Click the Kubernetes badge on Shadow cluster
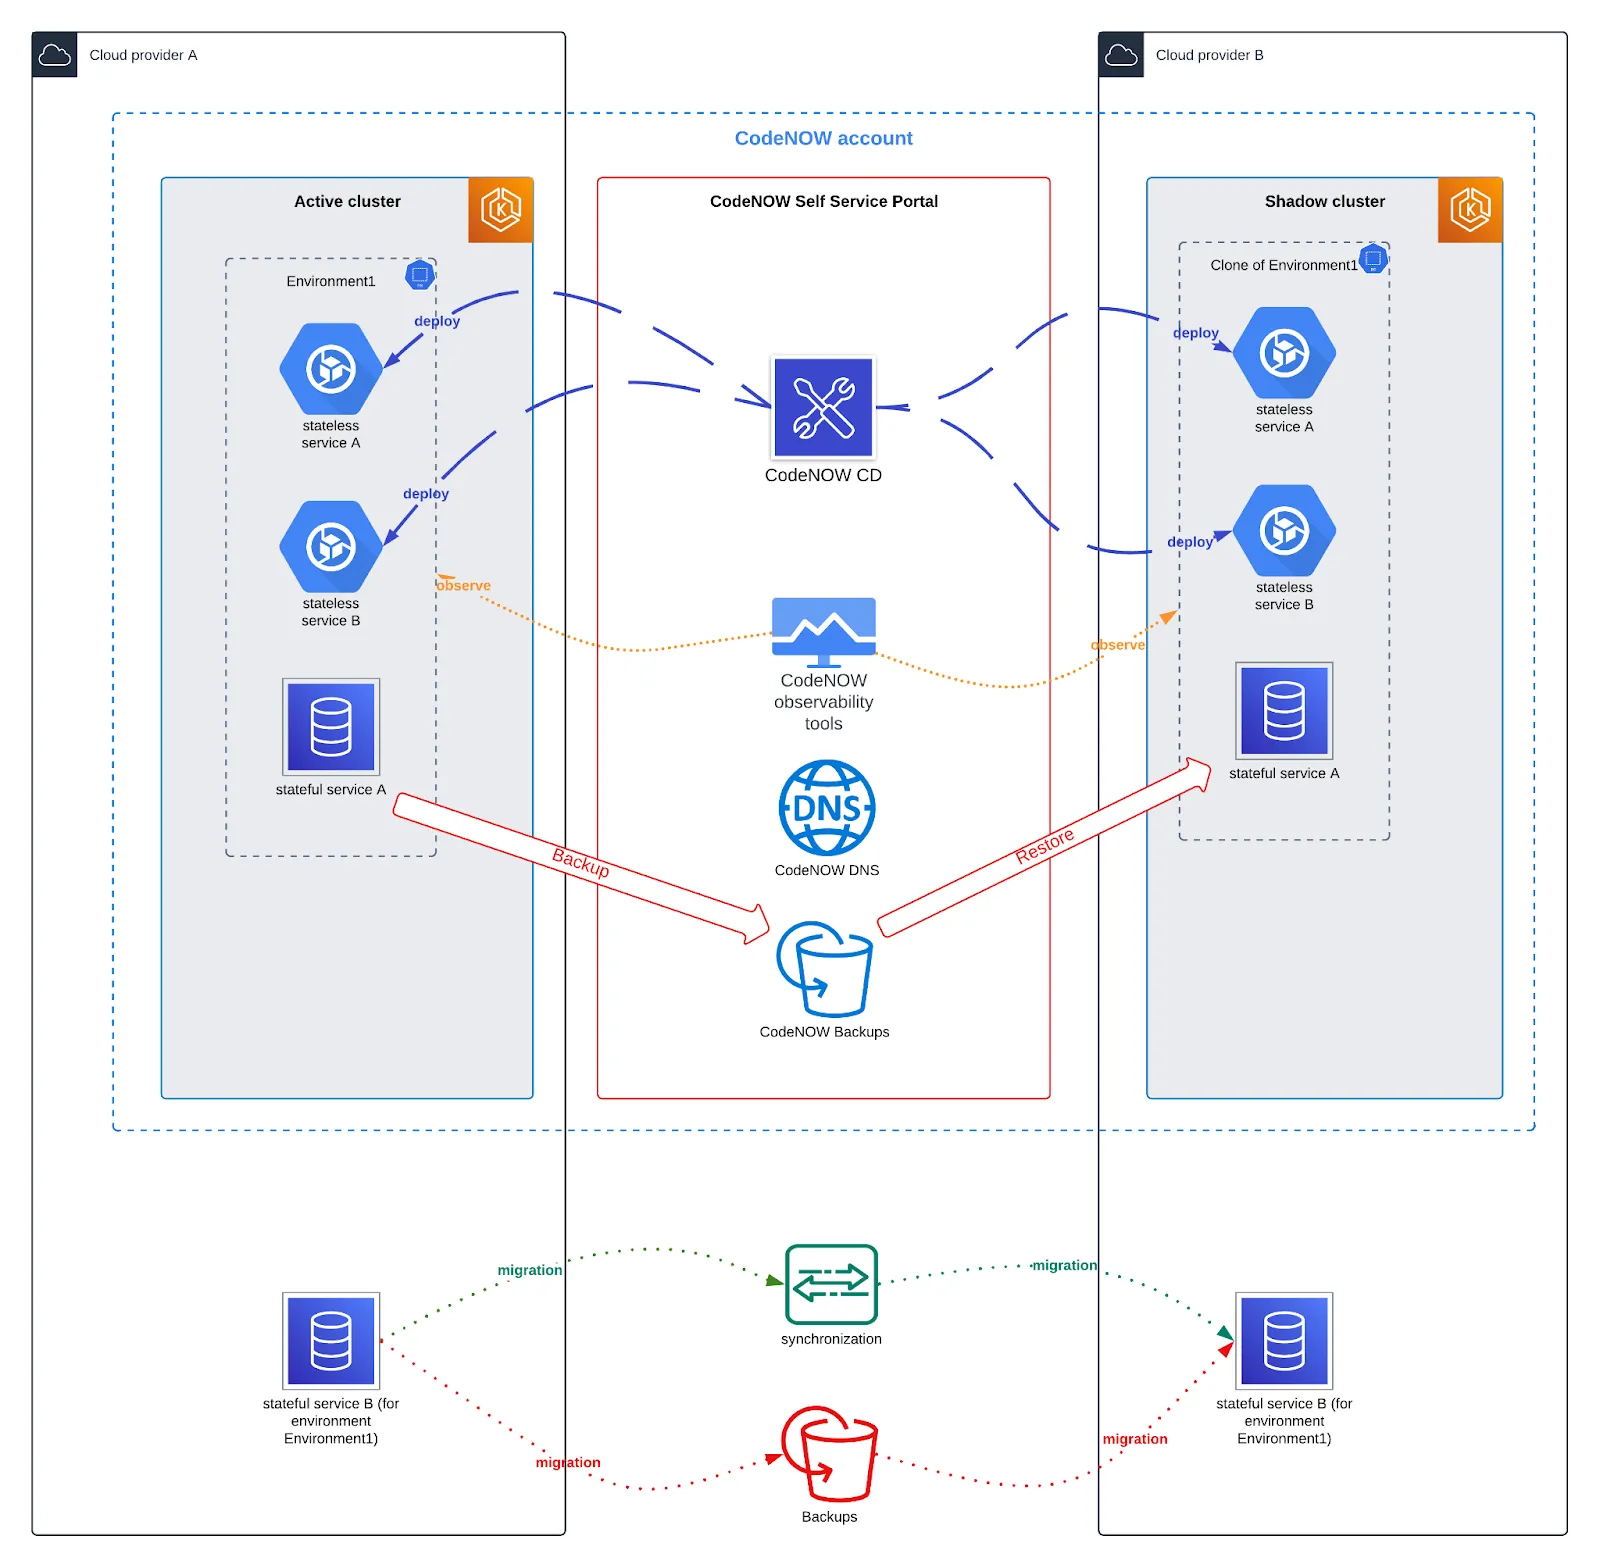Image resolution: width=1600 pixels, height=1568 pixels. (1468, 210)
